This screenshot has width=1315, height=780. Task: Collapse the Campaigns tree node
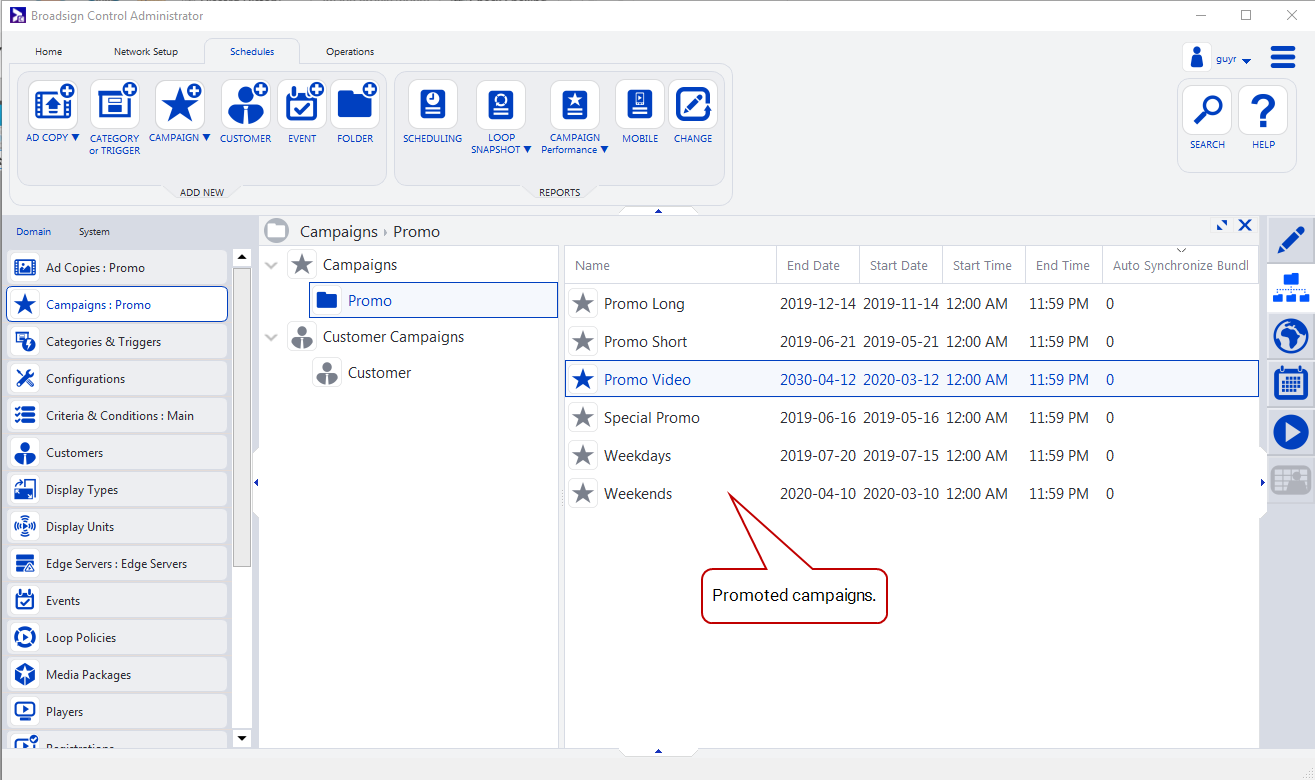pyautogui.click(x=271, y=266)
